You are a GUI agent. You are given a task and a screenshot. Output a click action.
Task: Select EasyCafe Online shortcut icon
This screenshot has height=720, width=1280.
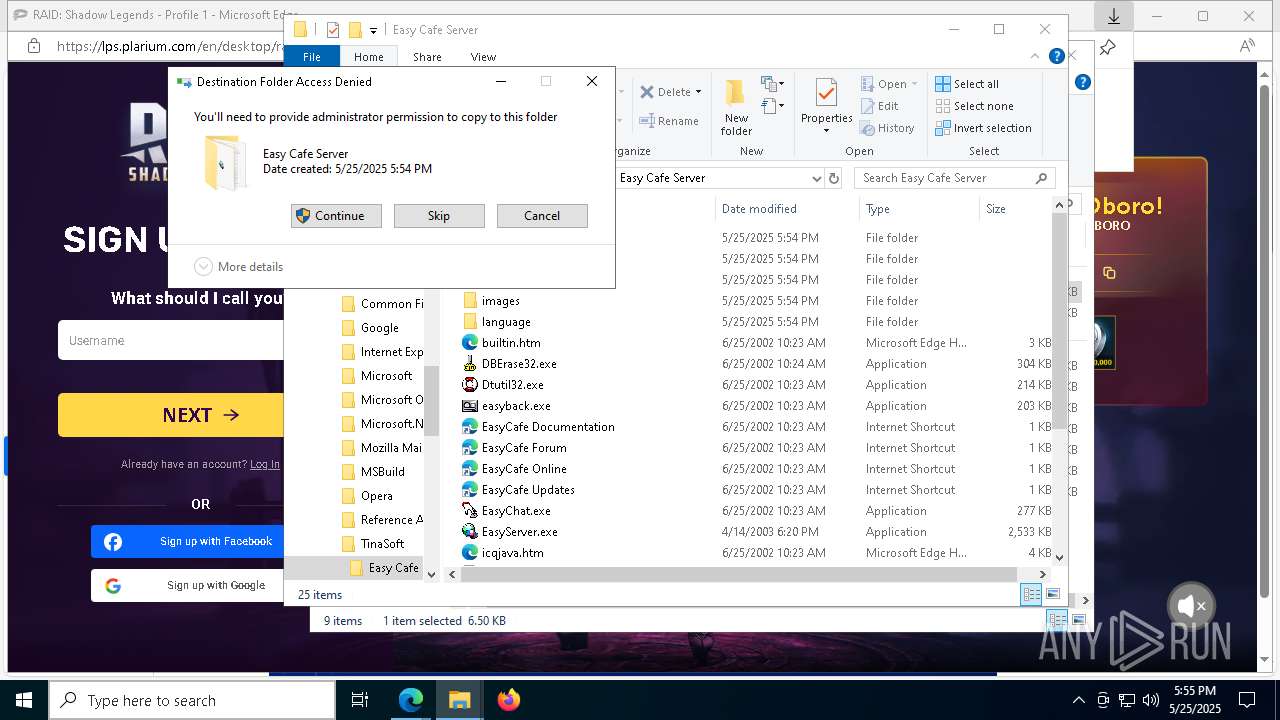(470, 469)
